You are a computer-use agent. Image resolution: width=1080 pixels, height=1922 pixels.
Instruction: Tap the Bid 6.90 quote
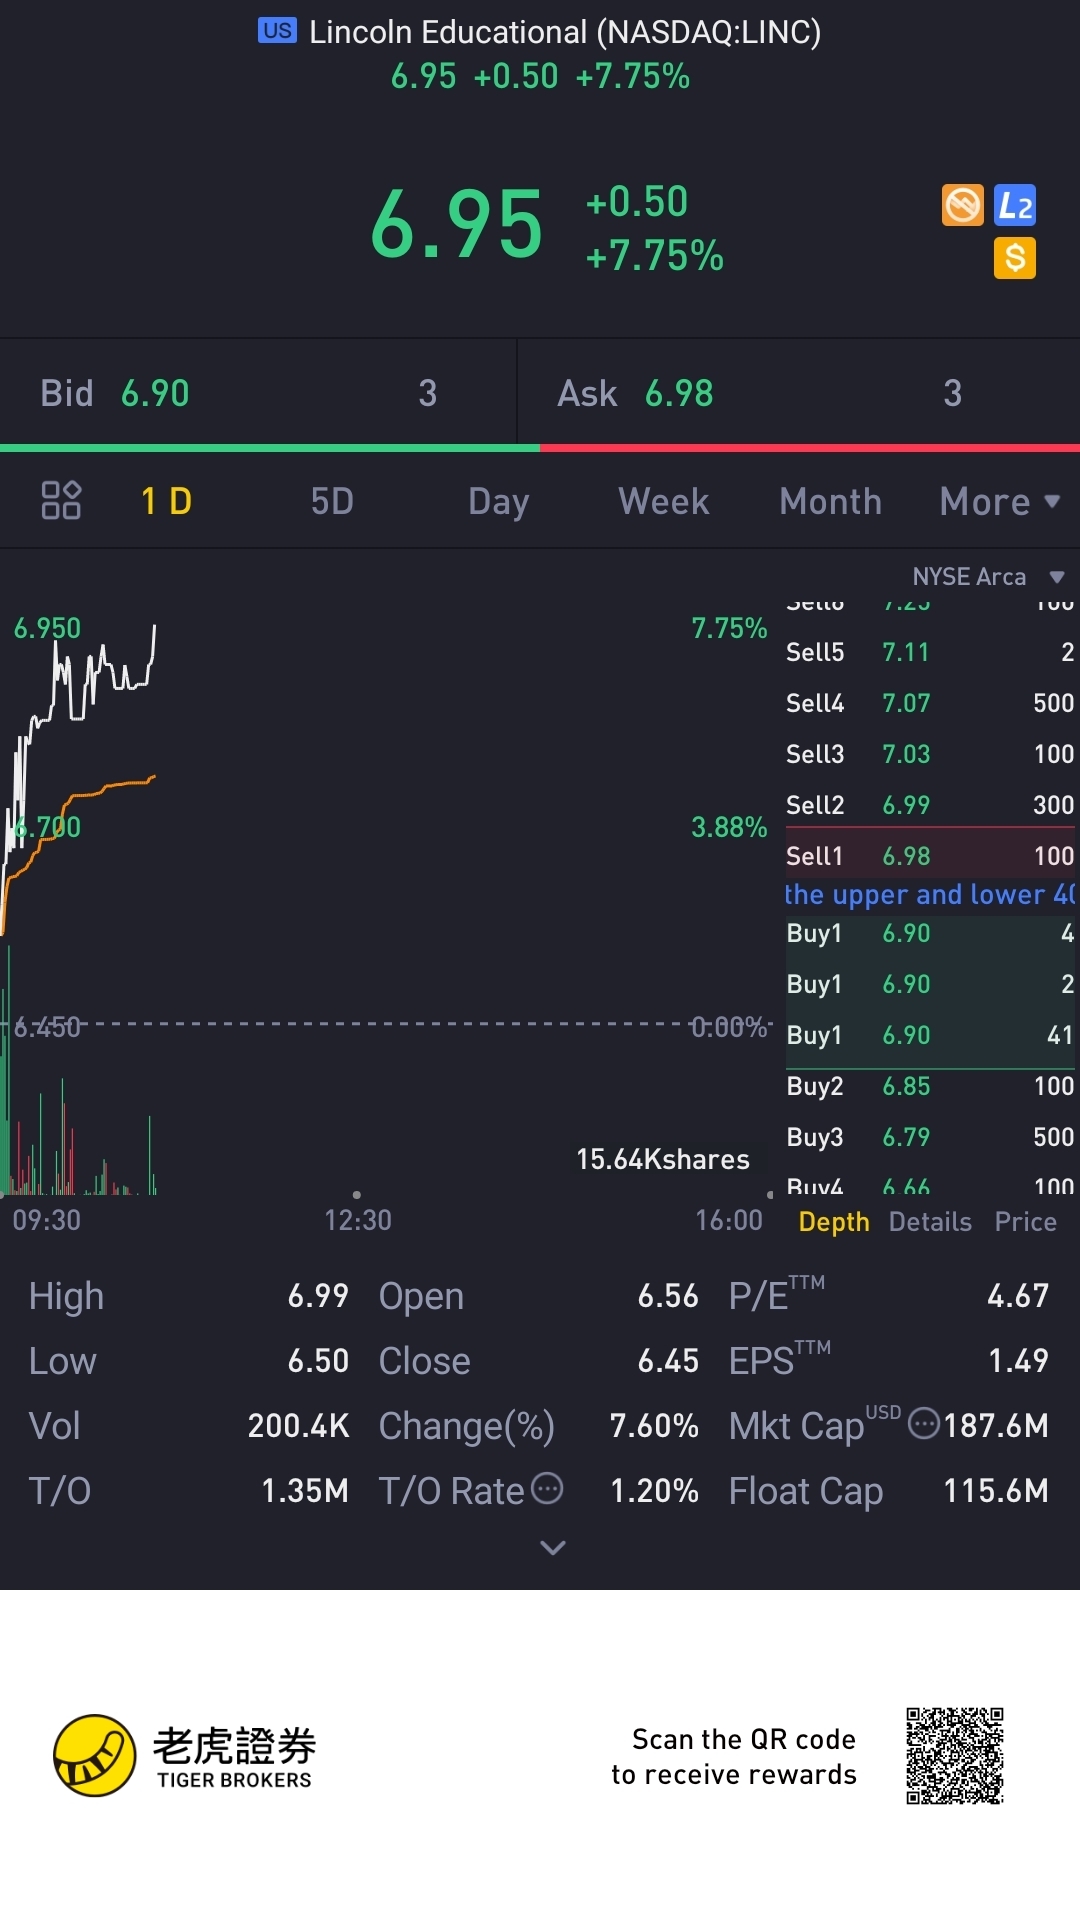click(x=258, y=393)
